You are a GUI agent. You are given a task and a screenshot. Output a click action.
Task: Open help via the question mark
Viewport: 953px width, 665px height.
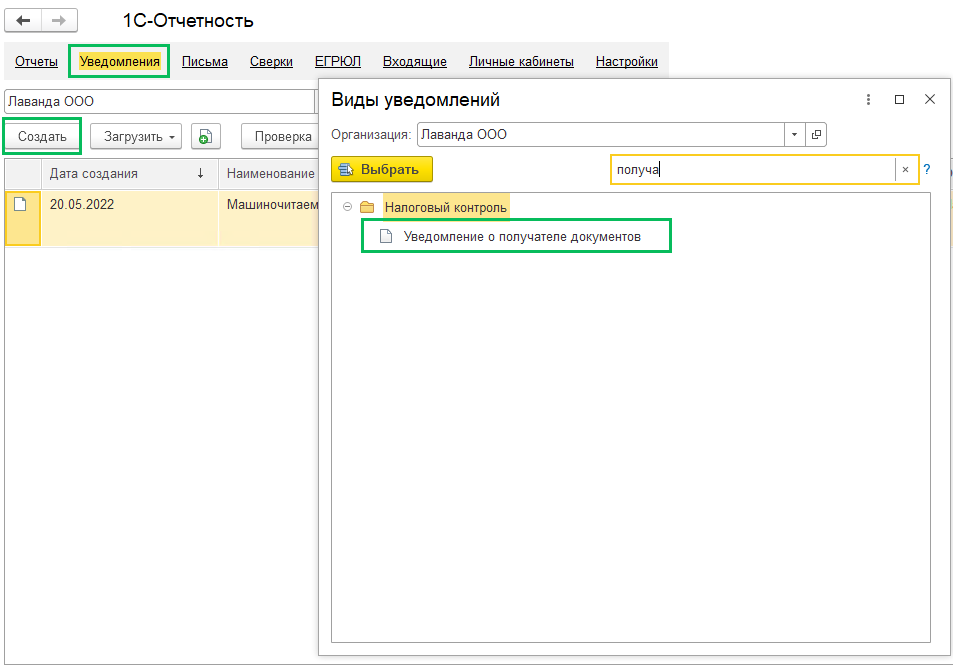pyautogui.click(x=927, y=170)
